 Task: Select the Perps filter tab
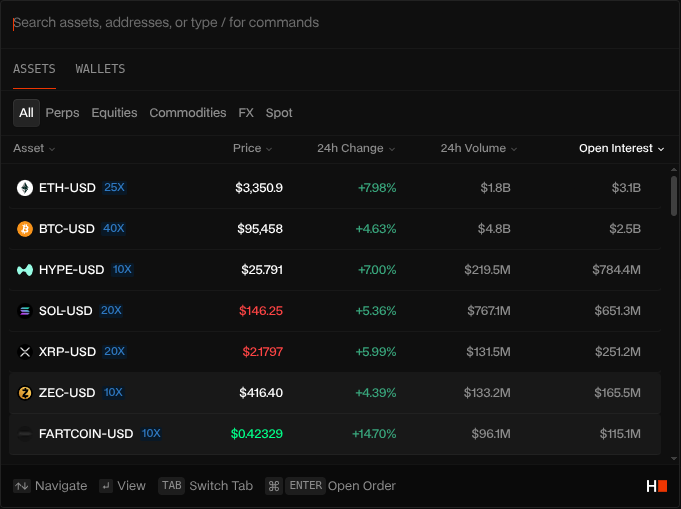click(63, 113)
